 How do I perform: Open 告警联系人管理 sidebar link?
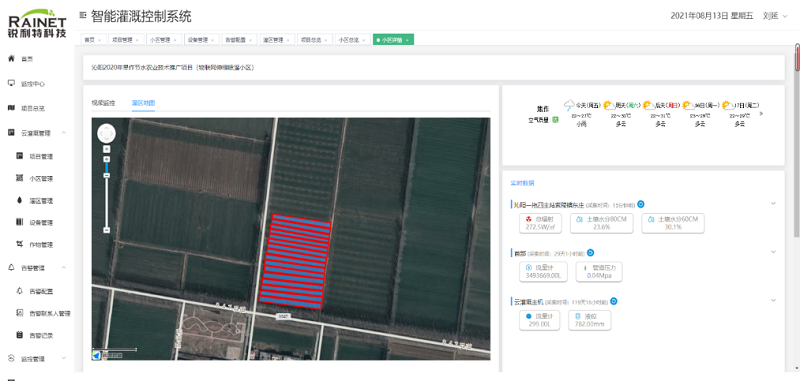(x=50, y=313)
